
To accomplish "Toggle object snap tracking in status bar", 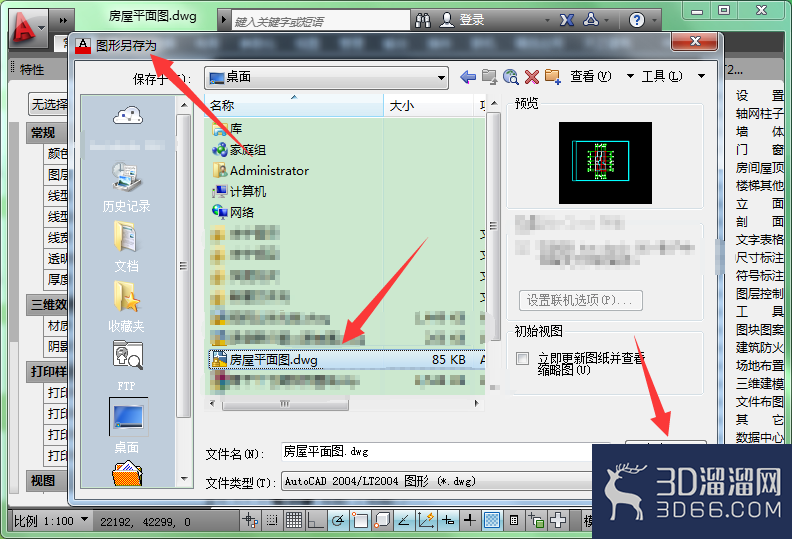I will click(x=404, y=520).
